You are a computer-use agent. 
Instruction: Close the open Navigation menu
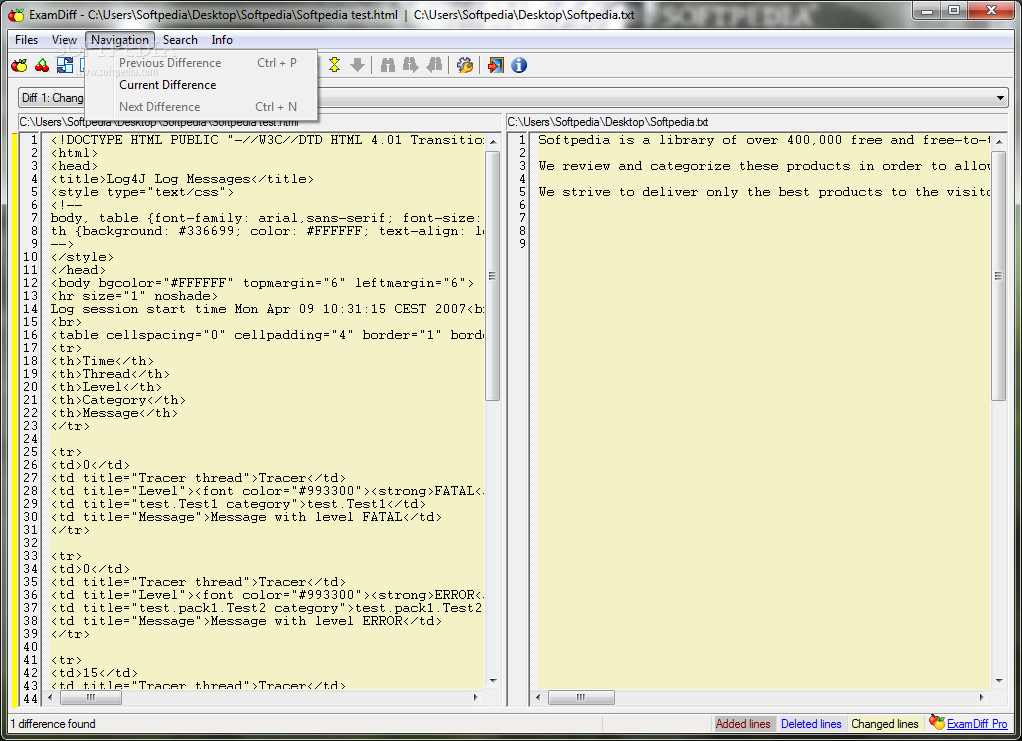120,40
